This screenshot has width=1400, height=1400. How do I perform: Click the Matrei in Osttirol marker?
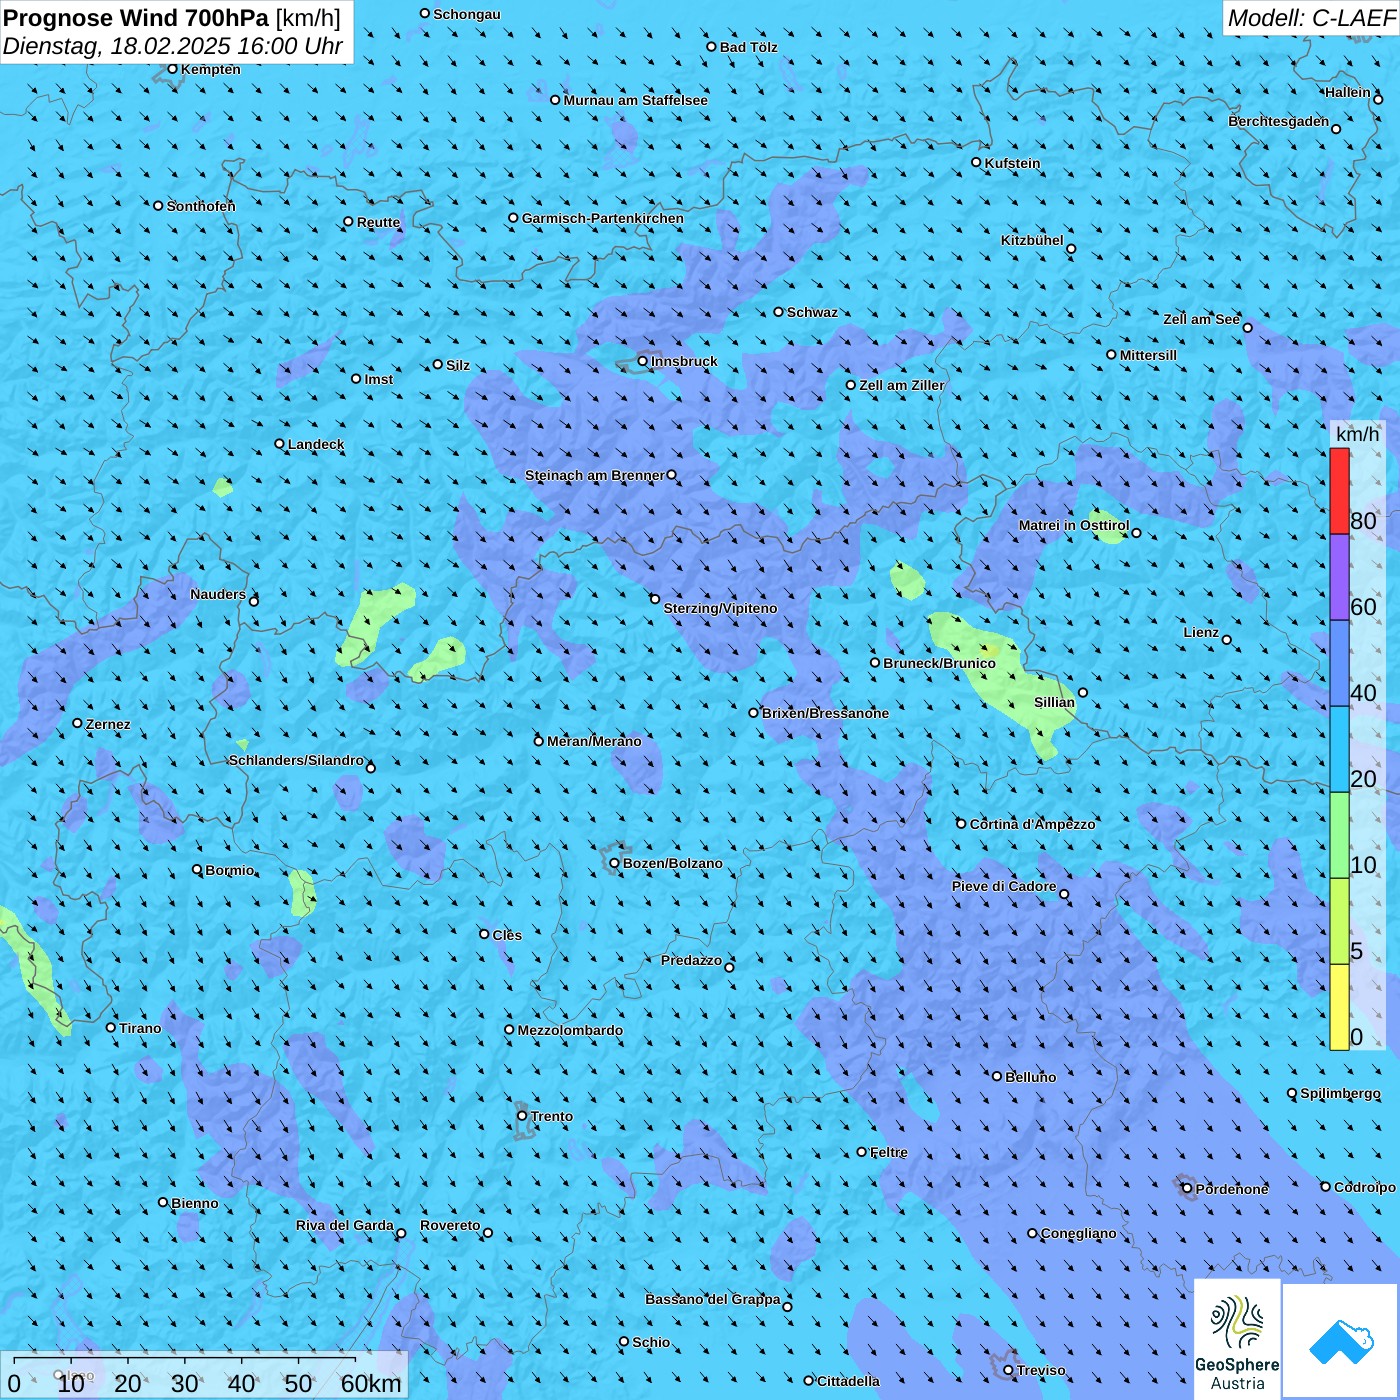coord(1136,533)
